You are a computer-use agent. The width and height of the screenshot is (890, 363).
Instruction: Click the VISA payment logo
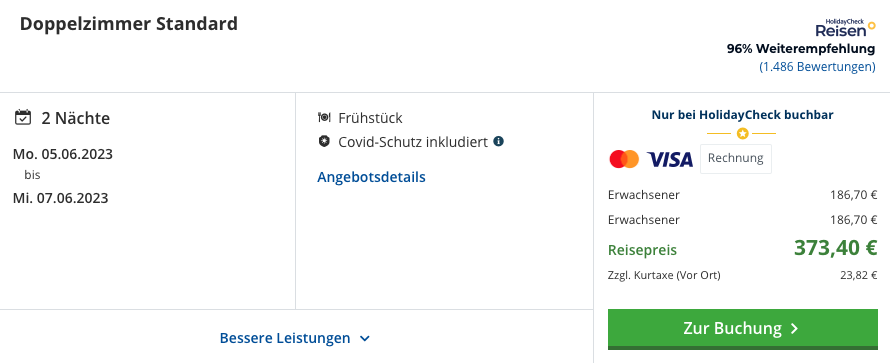(x=670, y=159)
